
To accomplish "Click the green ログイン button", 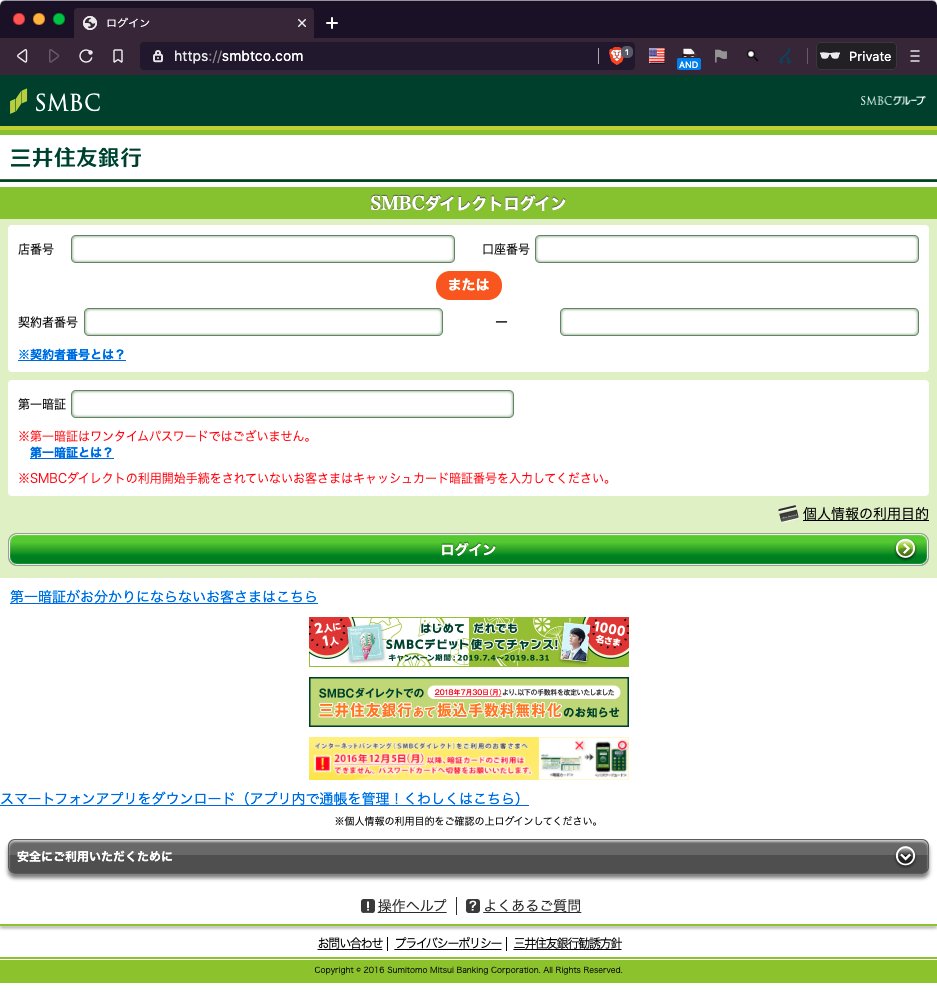I will point(468,550).
